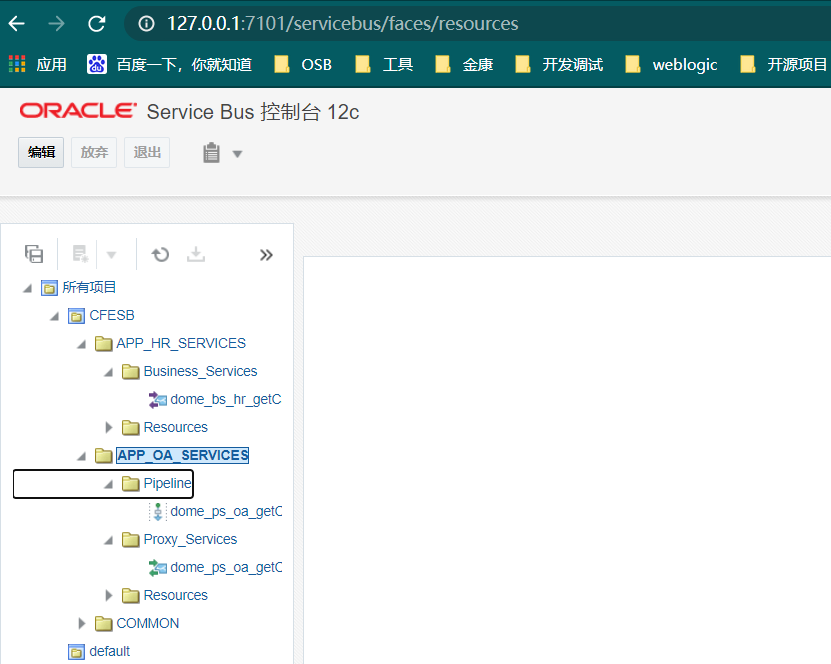Open the 应用 apps shortcut
The width and height of the screenshot is (831, 664).
[x=38, y=65]
